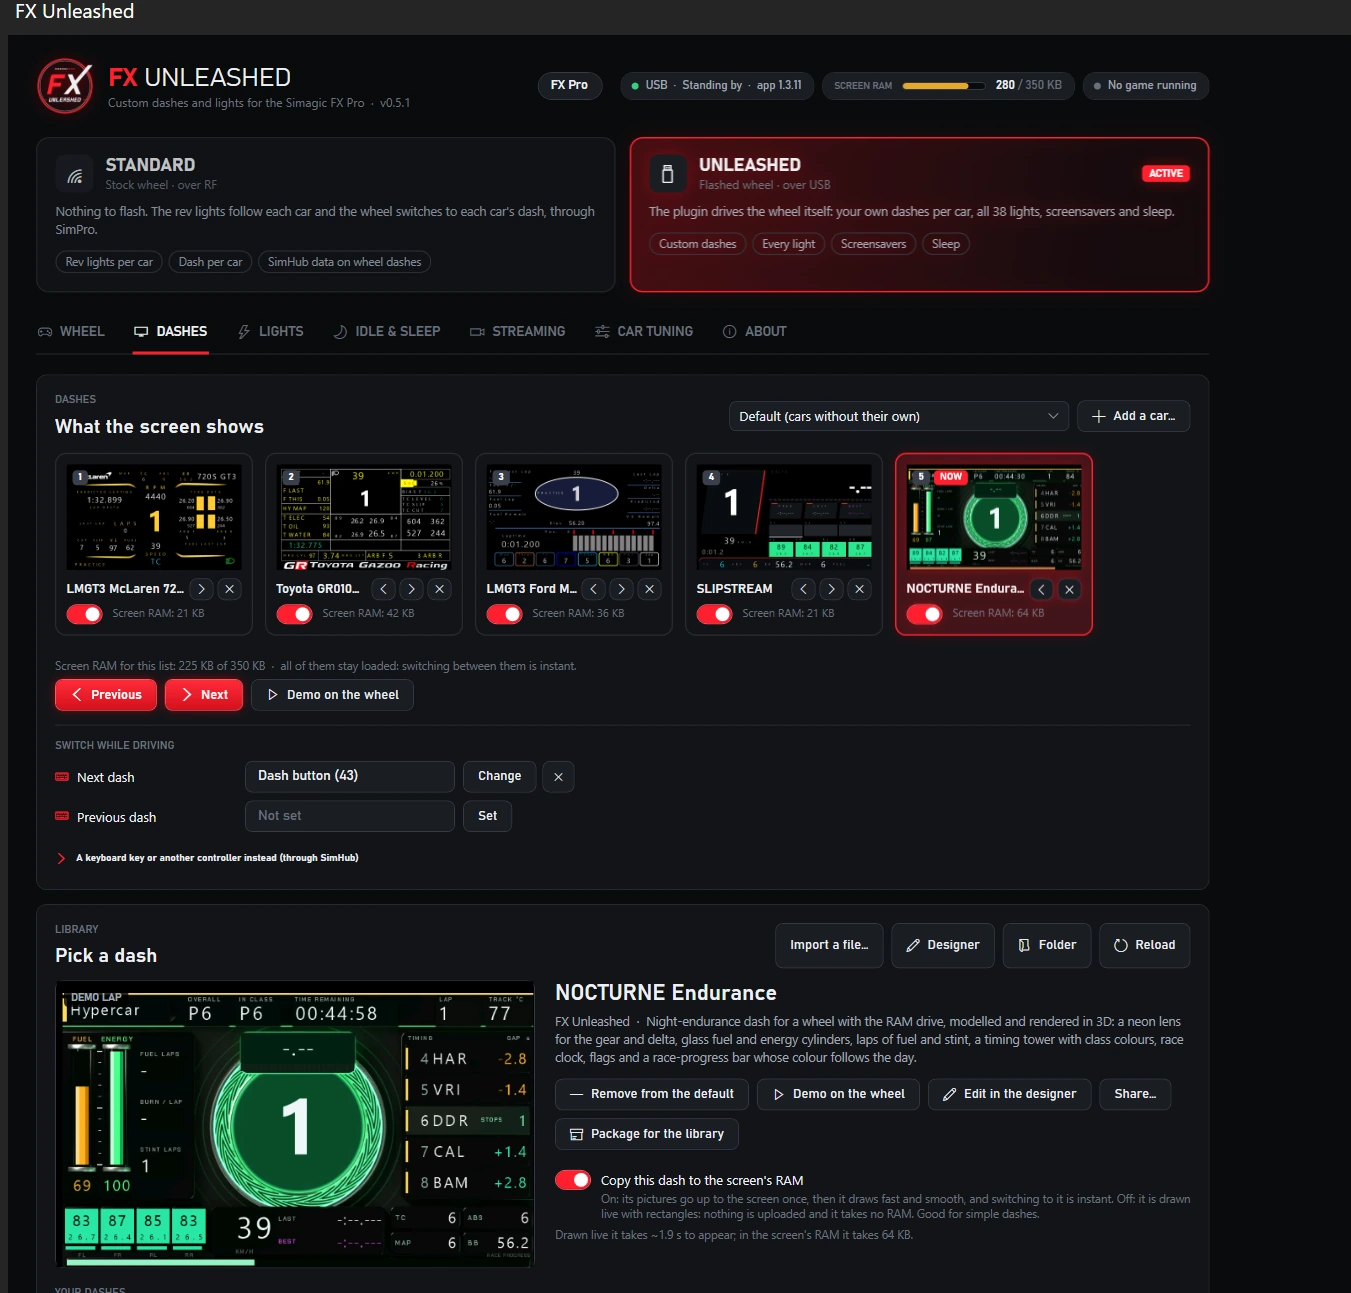1351x1293 pixels.
Task: Click the Previous dash Not set field
Action: point(350,816)
